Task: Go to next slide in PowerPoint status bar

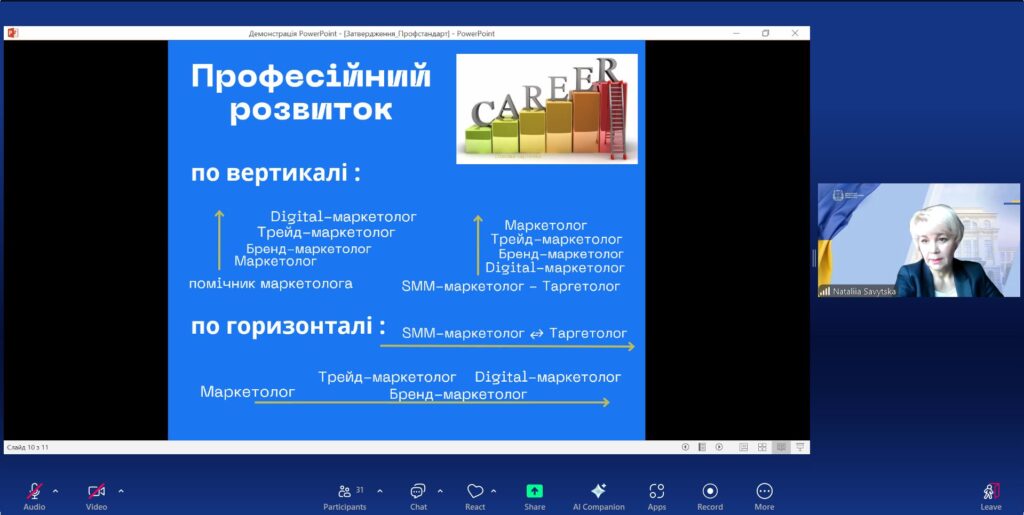Action: tap(719, 447)
